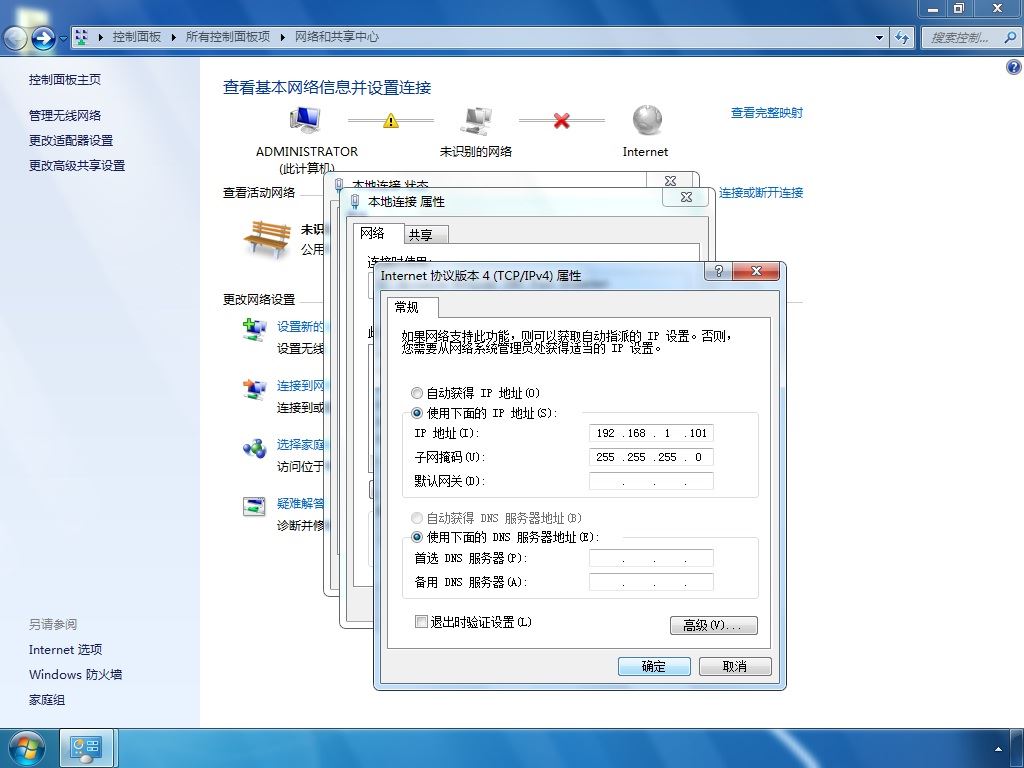The height and width of the screenshot is (768, 1024).
Task: Open 更改适配器设置 link
Action: click(x=71, y=140)
